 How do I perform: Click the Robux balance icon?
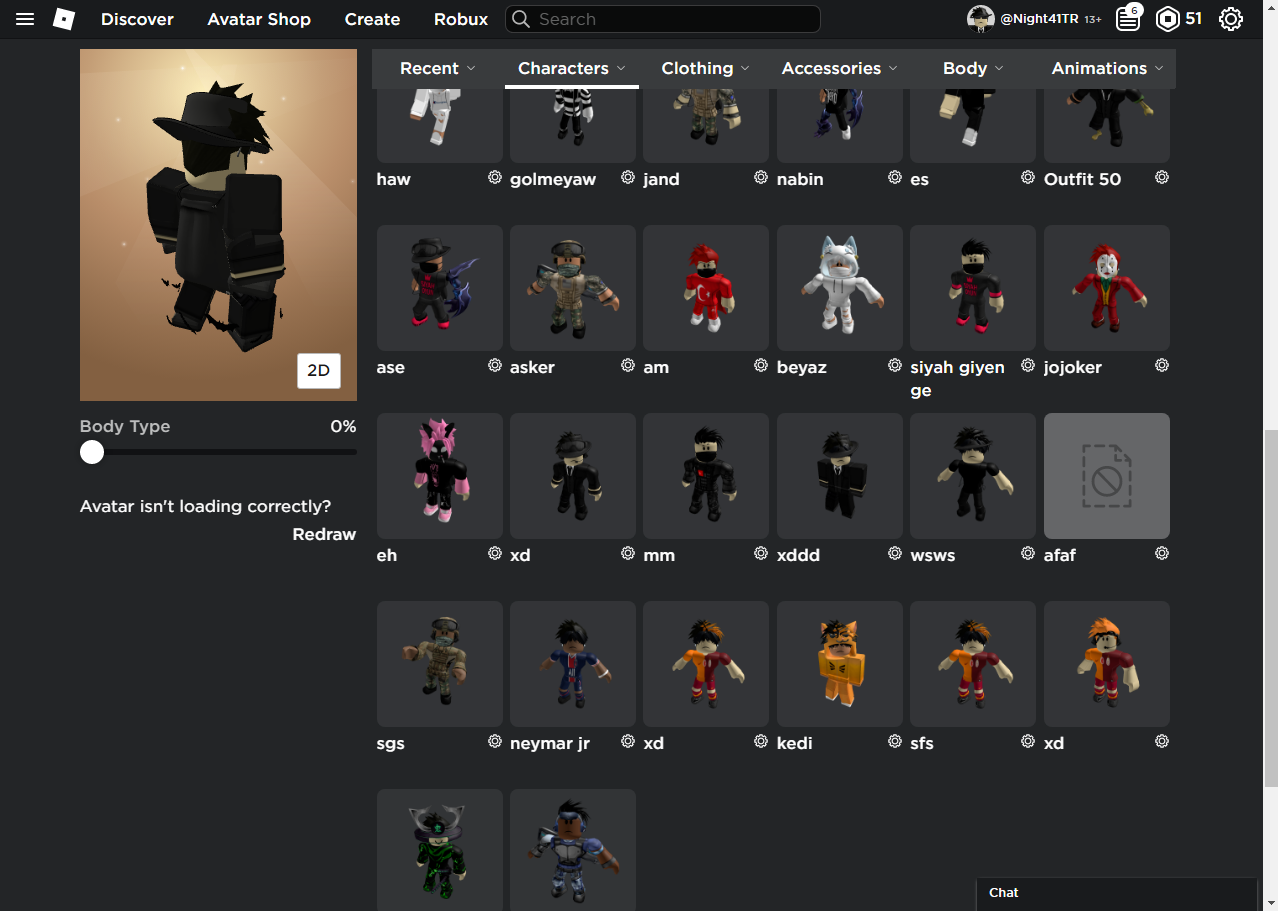[1167, 19]
